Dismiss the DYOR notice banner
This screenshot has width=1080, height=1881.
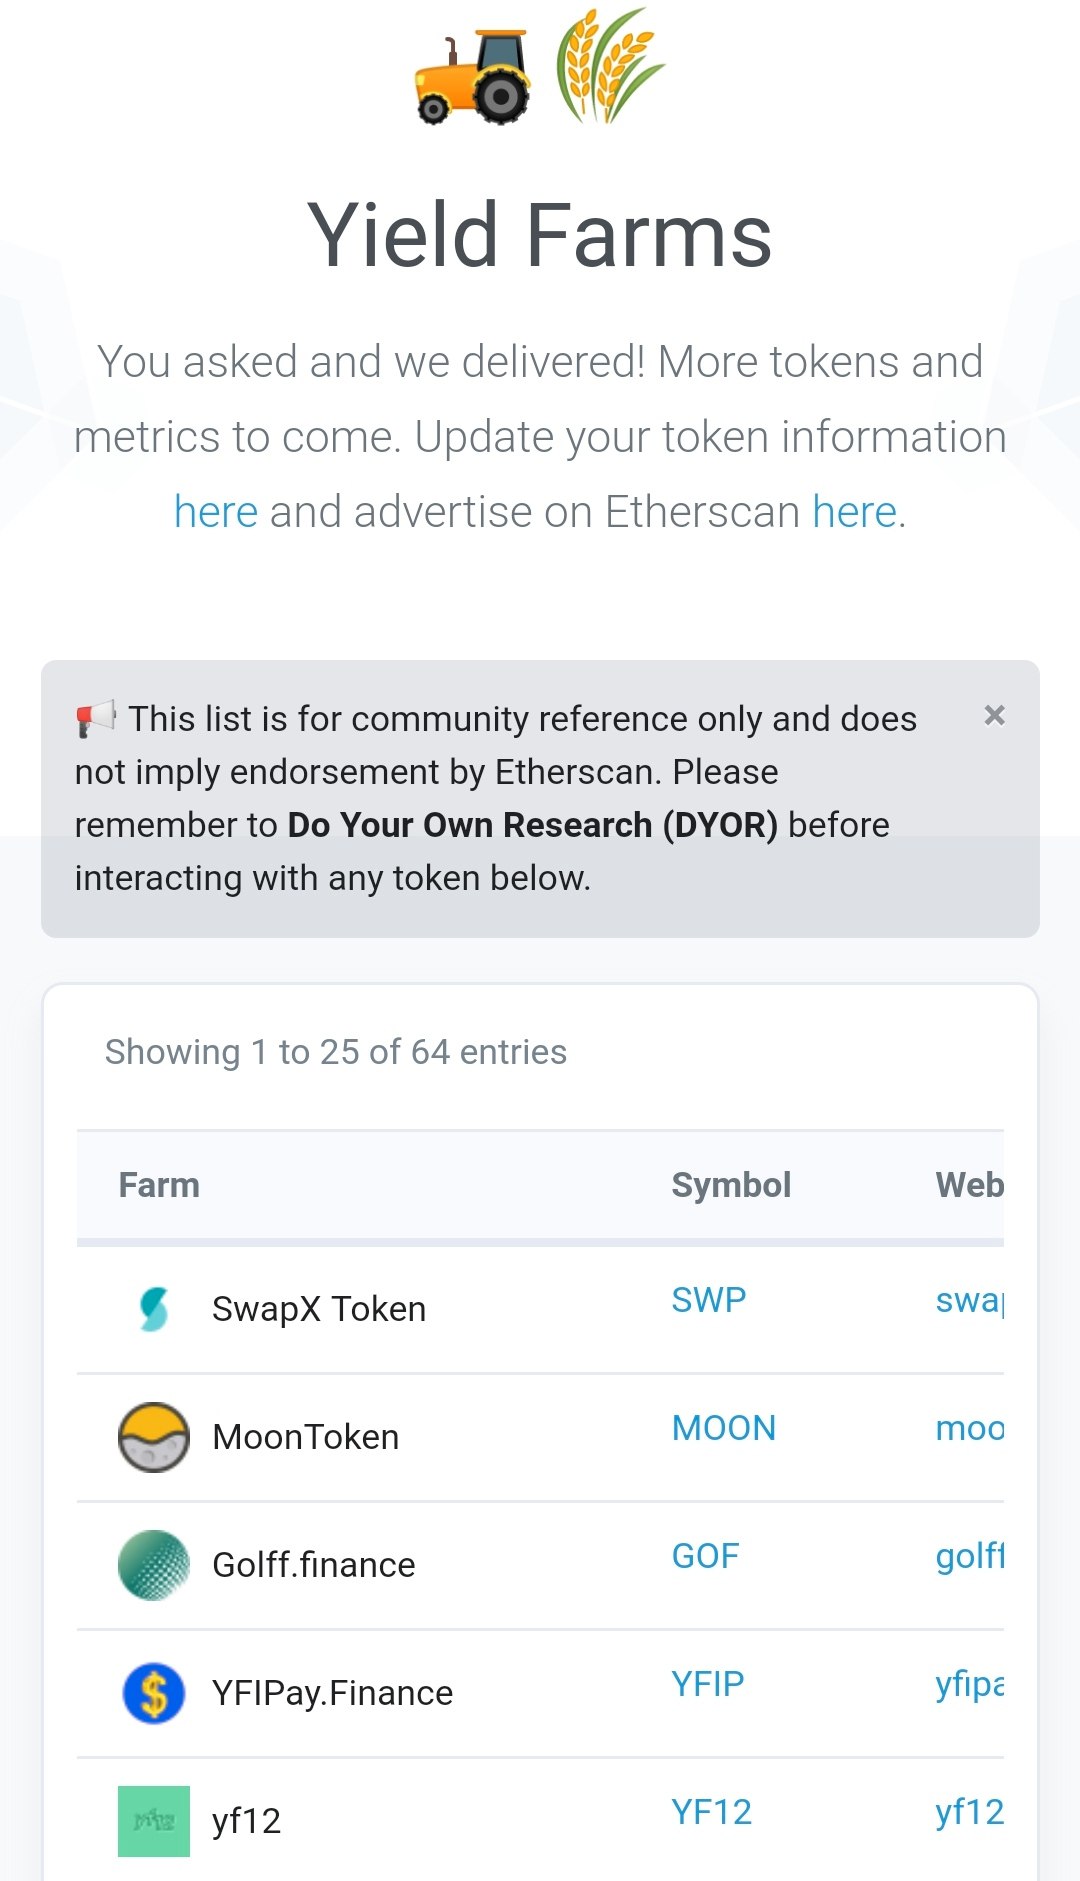994,715
